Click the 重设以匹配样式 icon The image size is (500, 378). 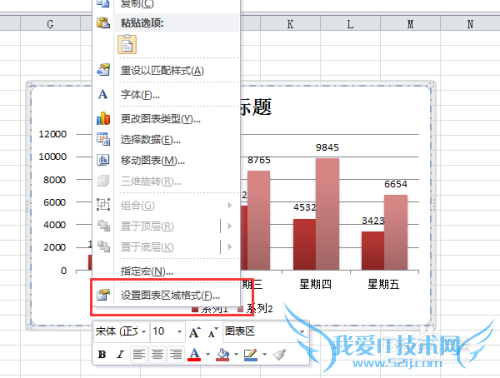103,70
